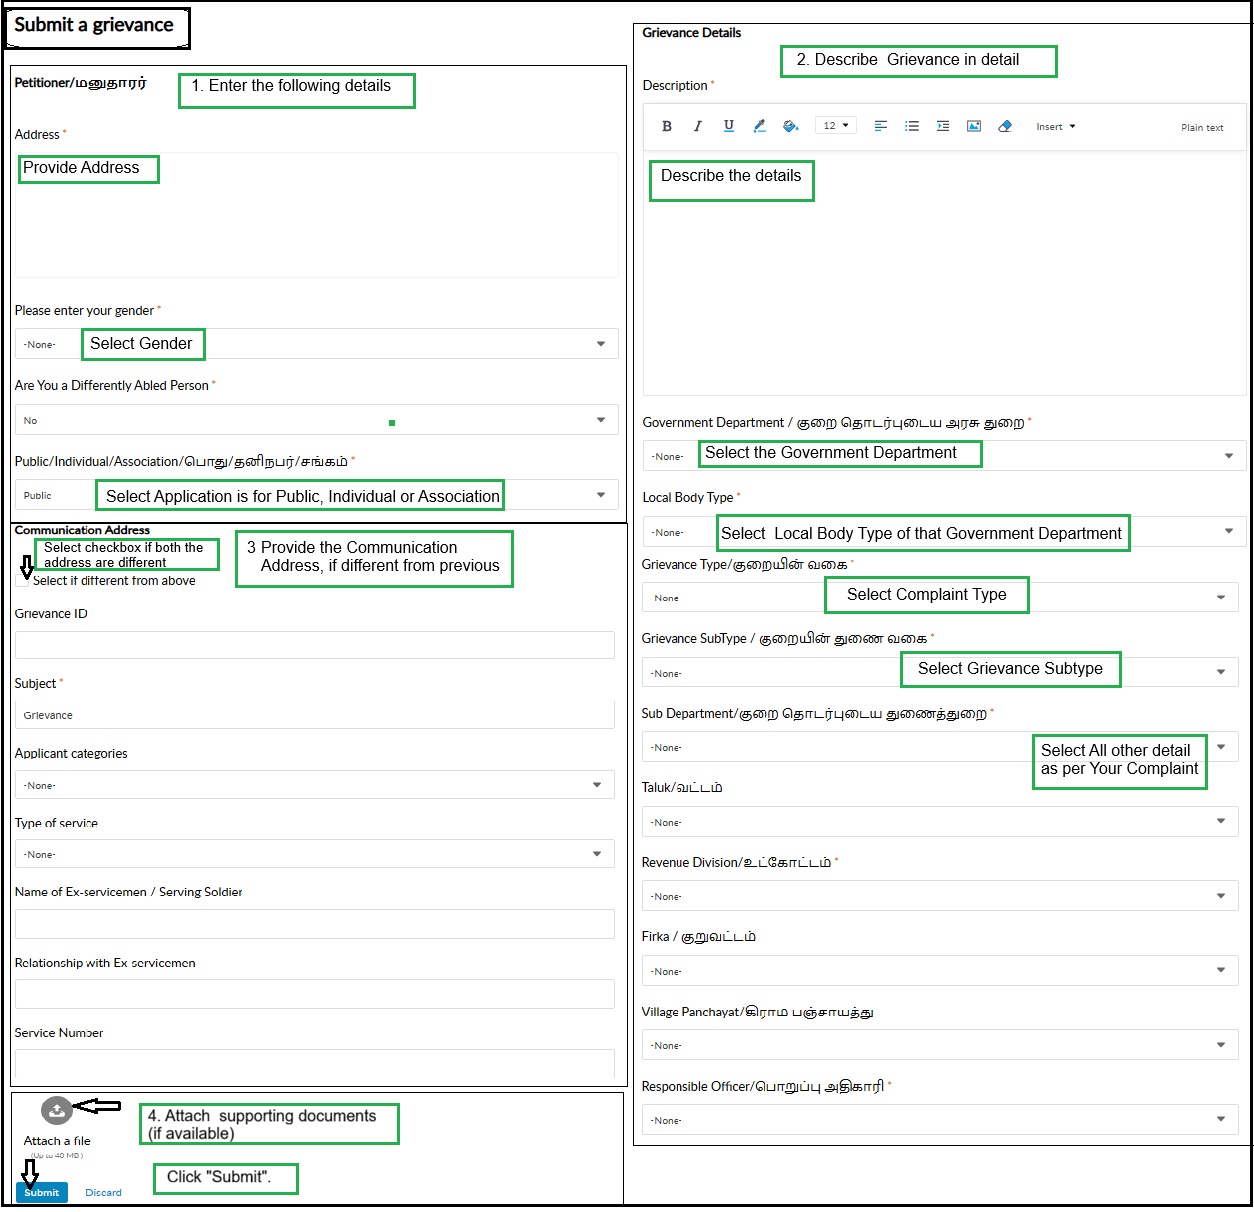The width and height of the screenshot is (1254, 1212).
Task: Click the bulleted list icon
Action: tap(912, 126)
